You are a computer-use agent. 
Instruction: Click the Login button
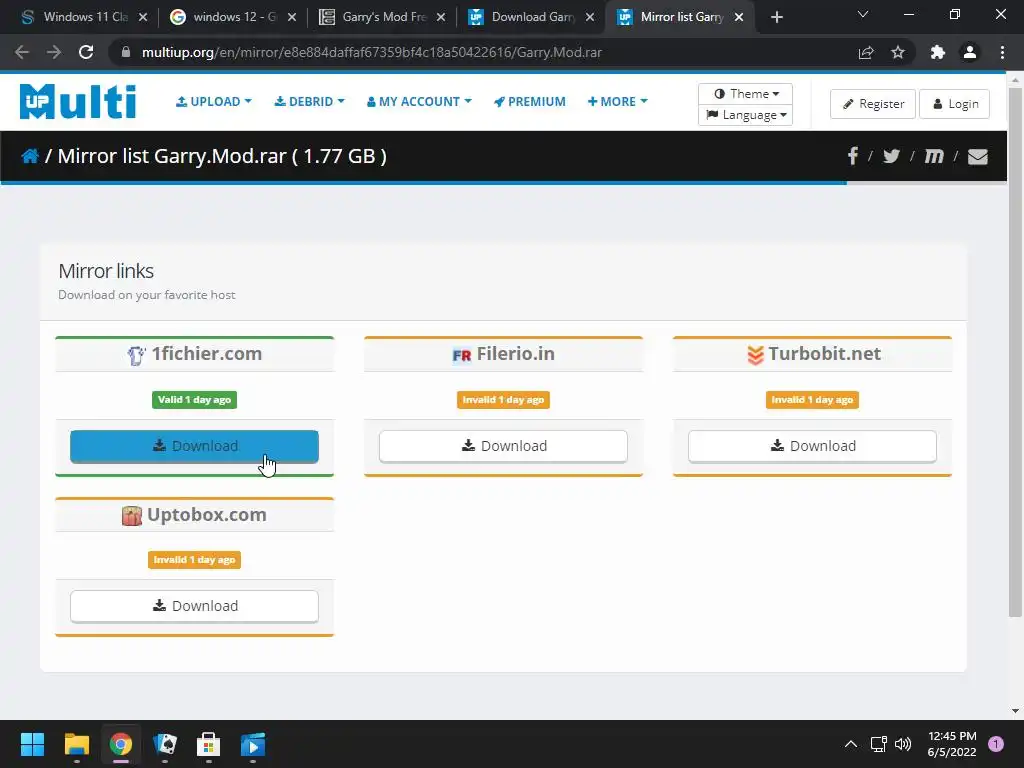coord(954,104)
